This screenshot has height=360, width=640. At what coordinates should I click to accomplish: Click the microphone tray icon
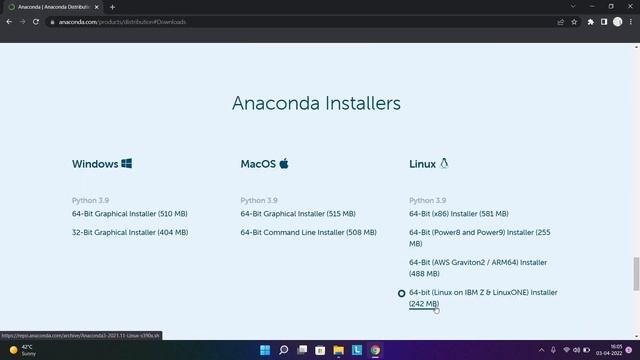click(553, 350)
